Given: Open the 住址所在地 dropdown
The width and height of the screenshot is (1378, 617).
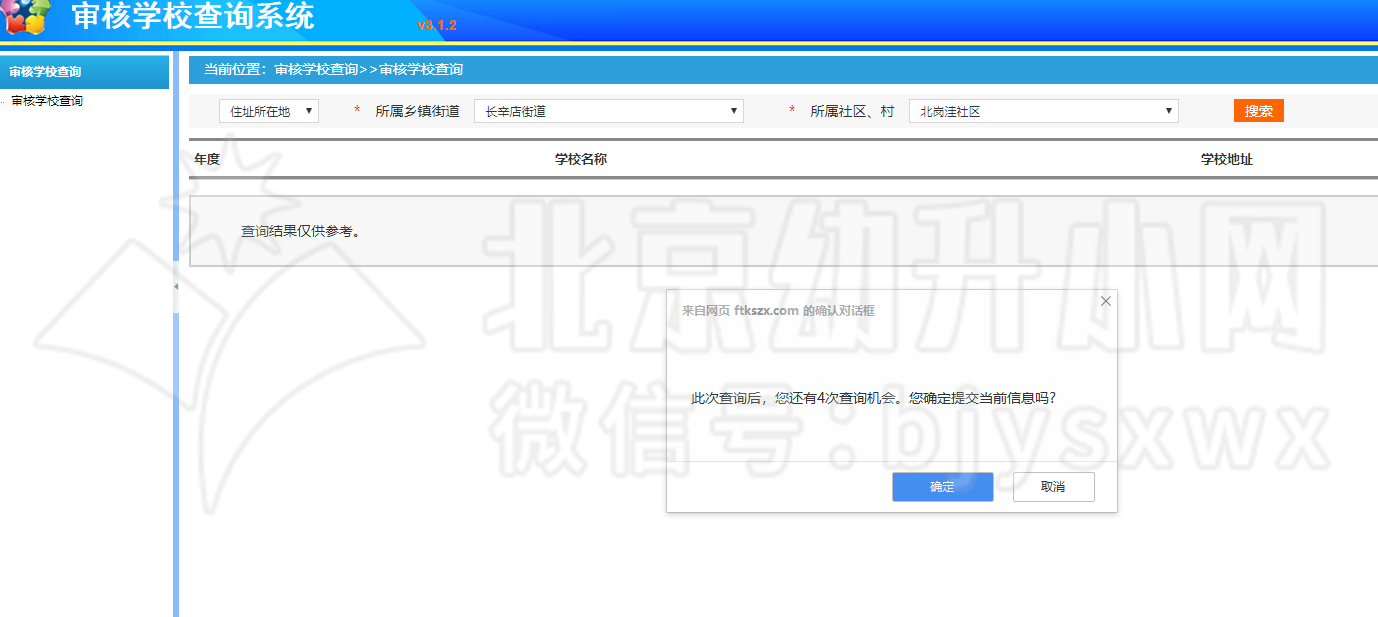Looking at the screenshot, I should [269, 111].
